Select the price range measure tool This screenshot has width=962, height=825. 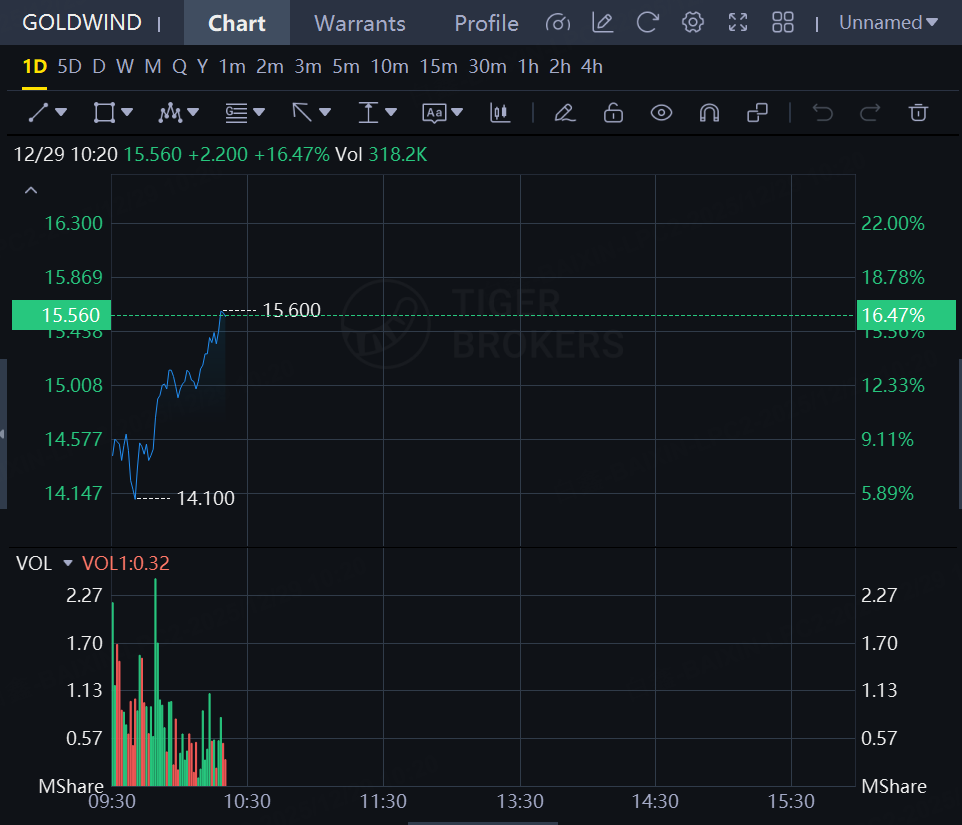pyautogui.click(x=368, y=113)
